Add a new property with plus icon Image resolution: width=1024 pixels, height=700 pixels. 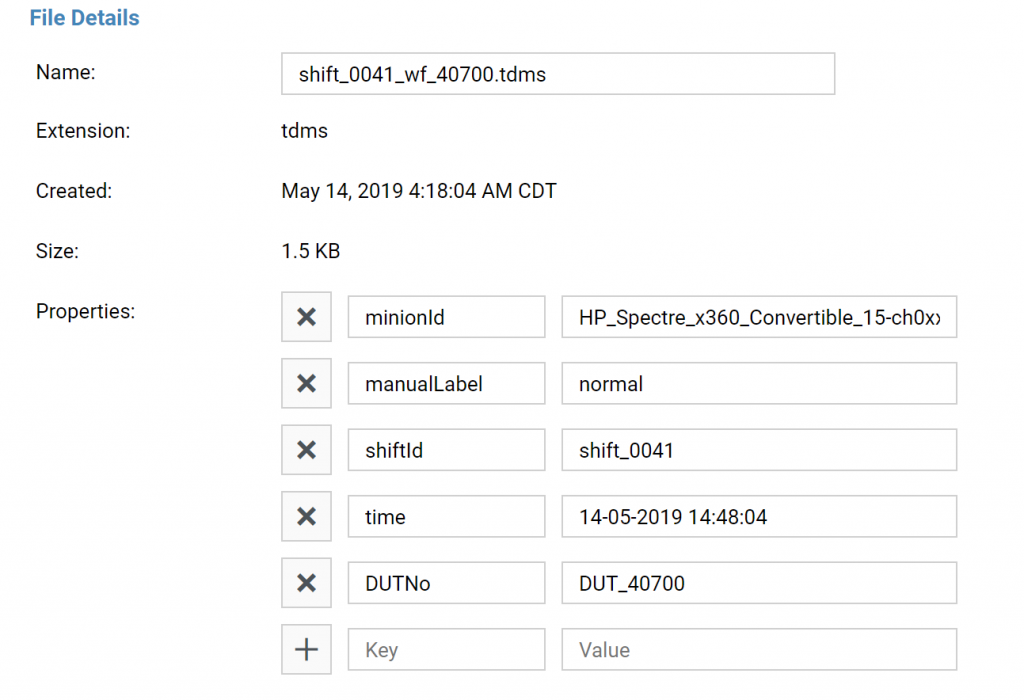306,650
